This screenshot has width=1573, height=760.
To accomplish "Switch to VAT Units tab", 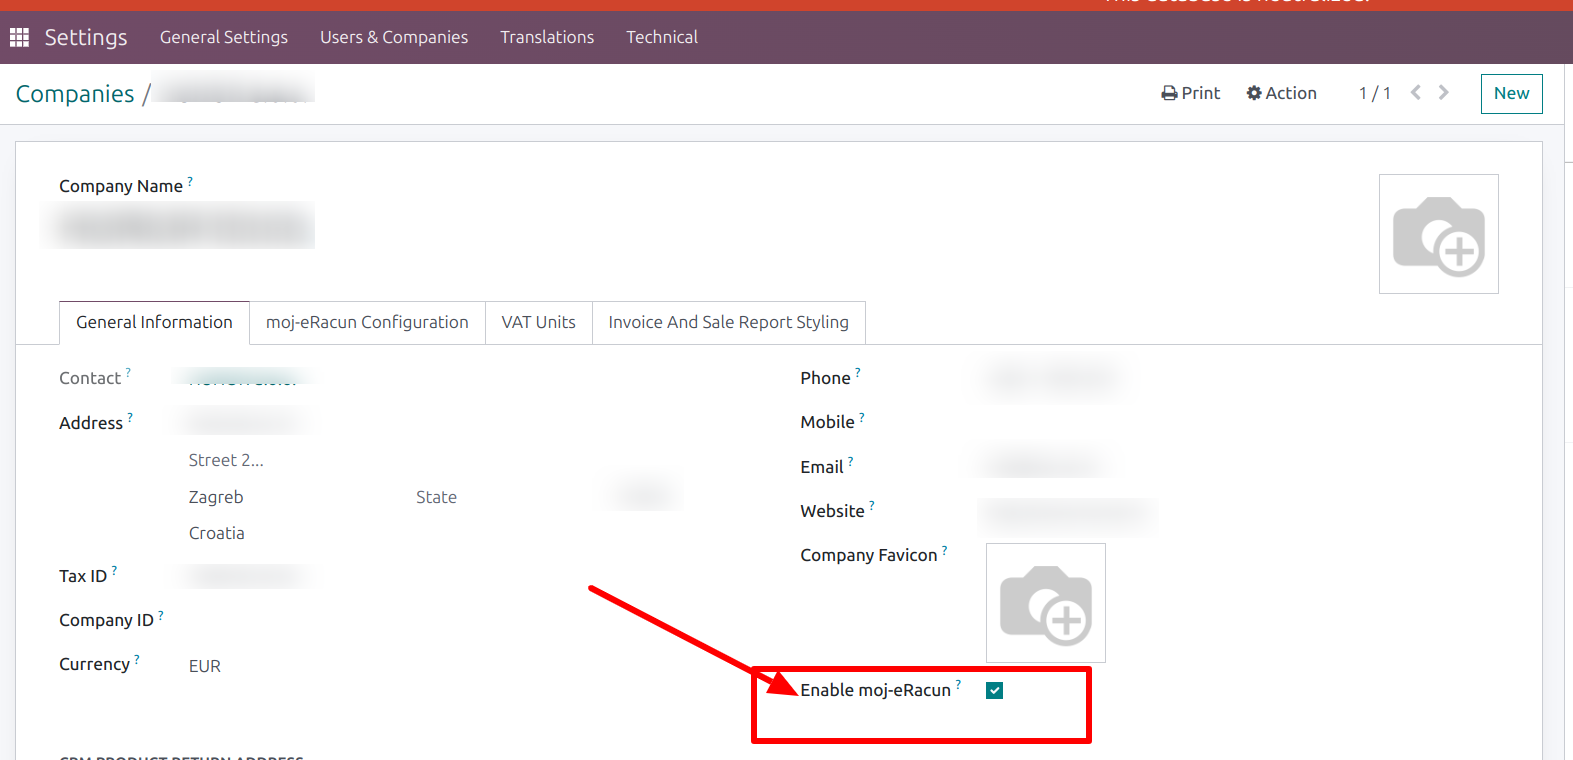I will 538,323.
